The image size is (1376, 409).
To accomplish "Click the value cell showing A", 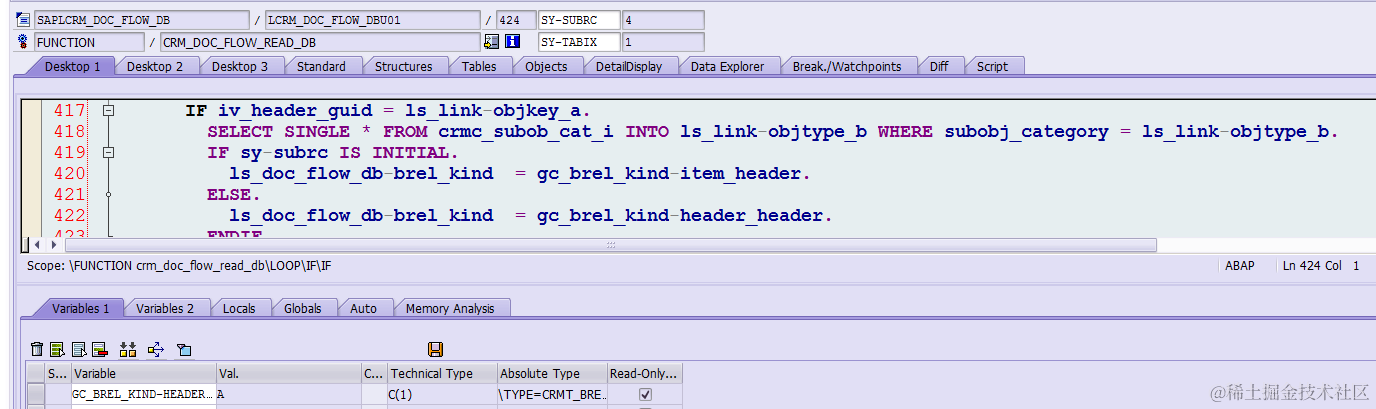I will pos(288,395).
